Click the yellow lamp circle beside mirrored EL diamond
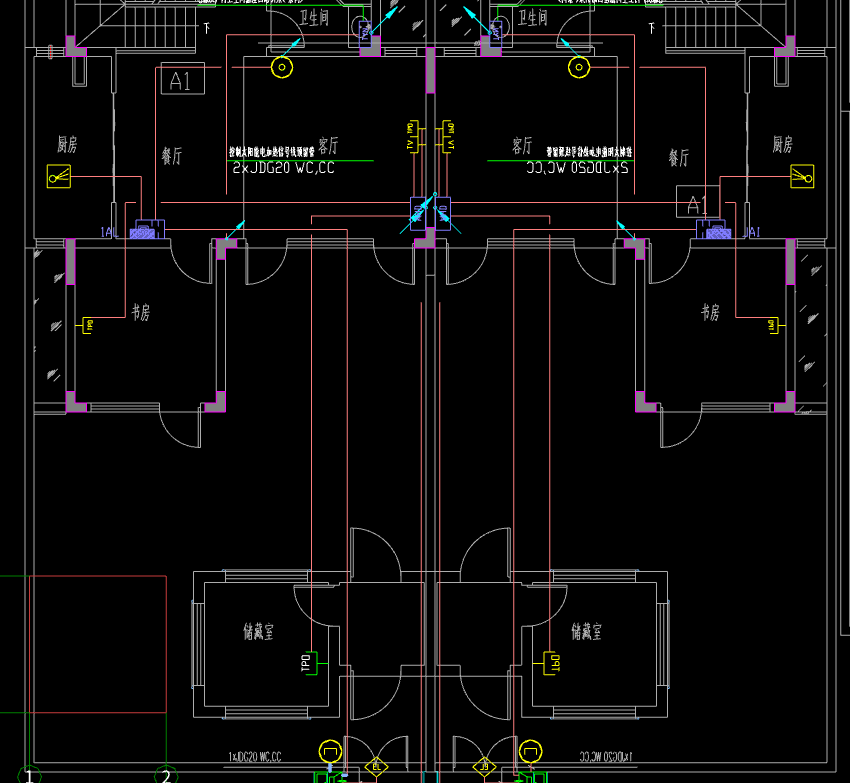This screenshot has width=850, height=783. click(530, 752)
